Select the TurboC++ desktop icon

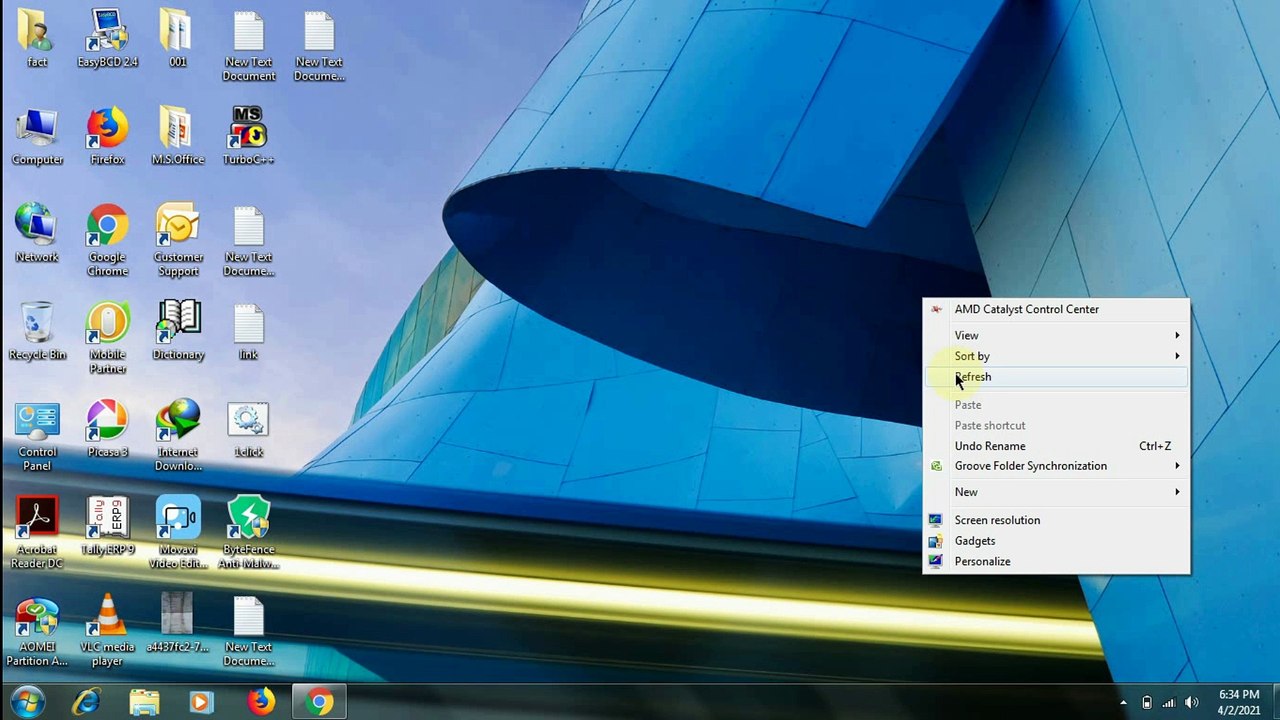click(248, 136)
